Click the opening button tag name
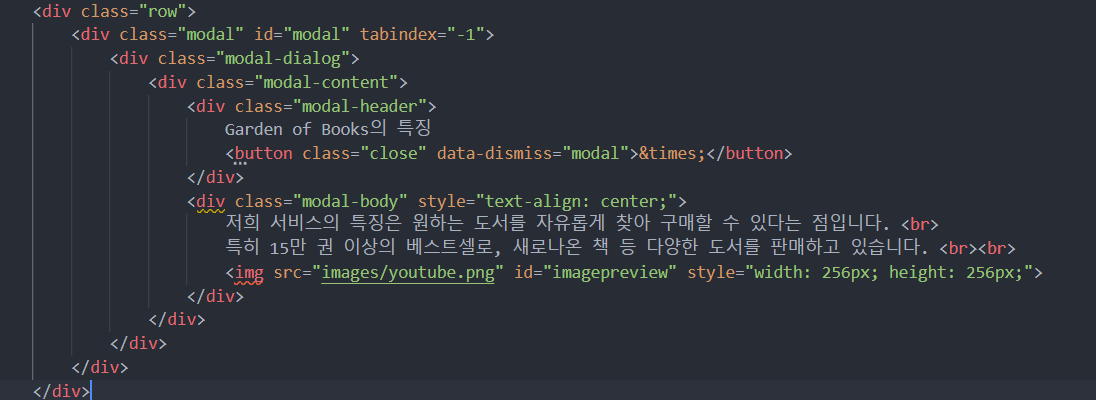The width and height of the screenshot is (1096, 400). (x=264, y=154)
